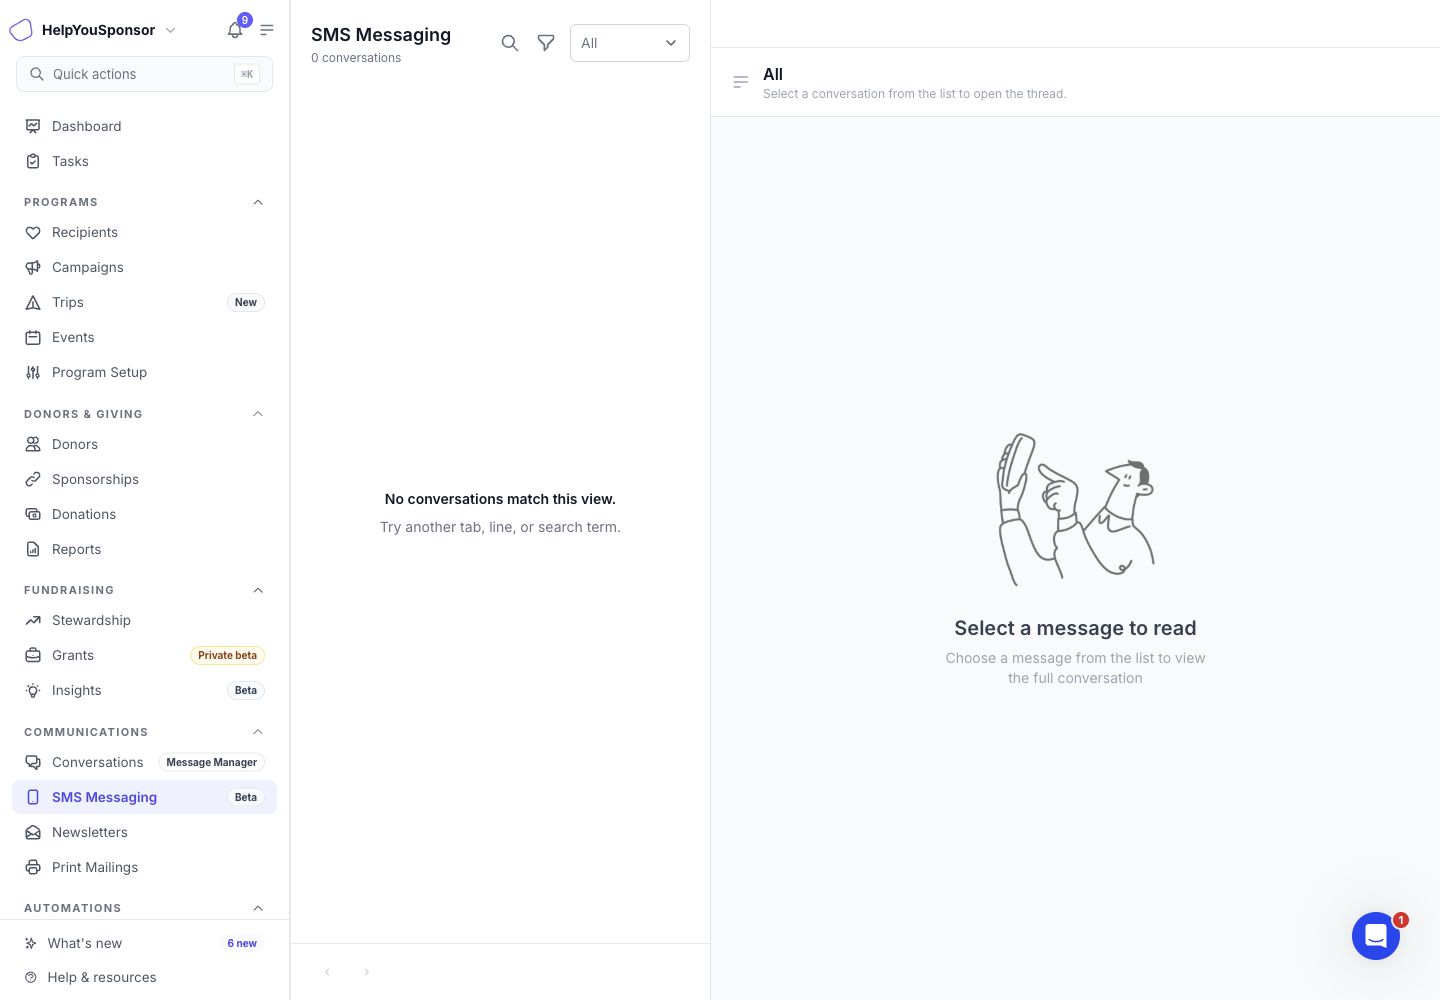The width and height of the screenshot is (1440, 1000).
Task: Collapse the Donors & Giving section
Action: [x=258, y=414]
